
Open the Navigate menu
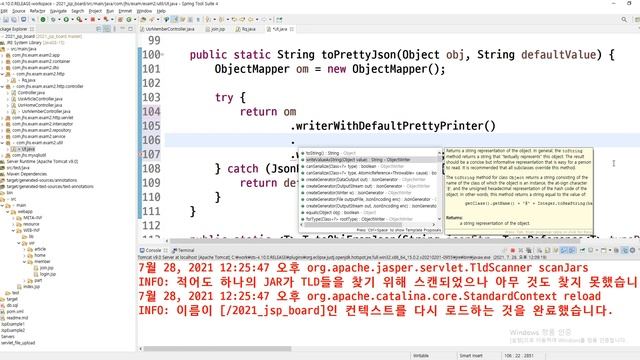(x=58, y=11)
